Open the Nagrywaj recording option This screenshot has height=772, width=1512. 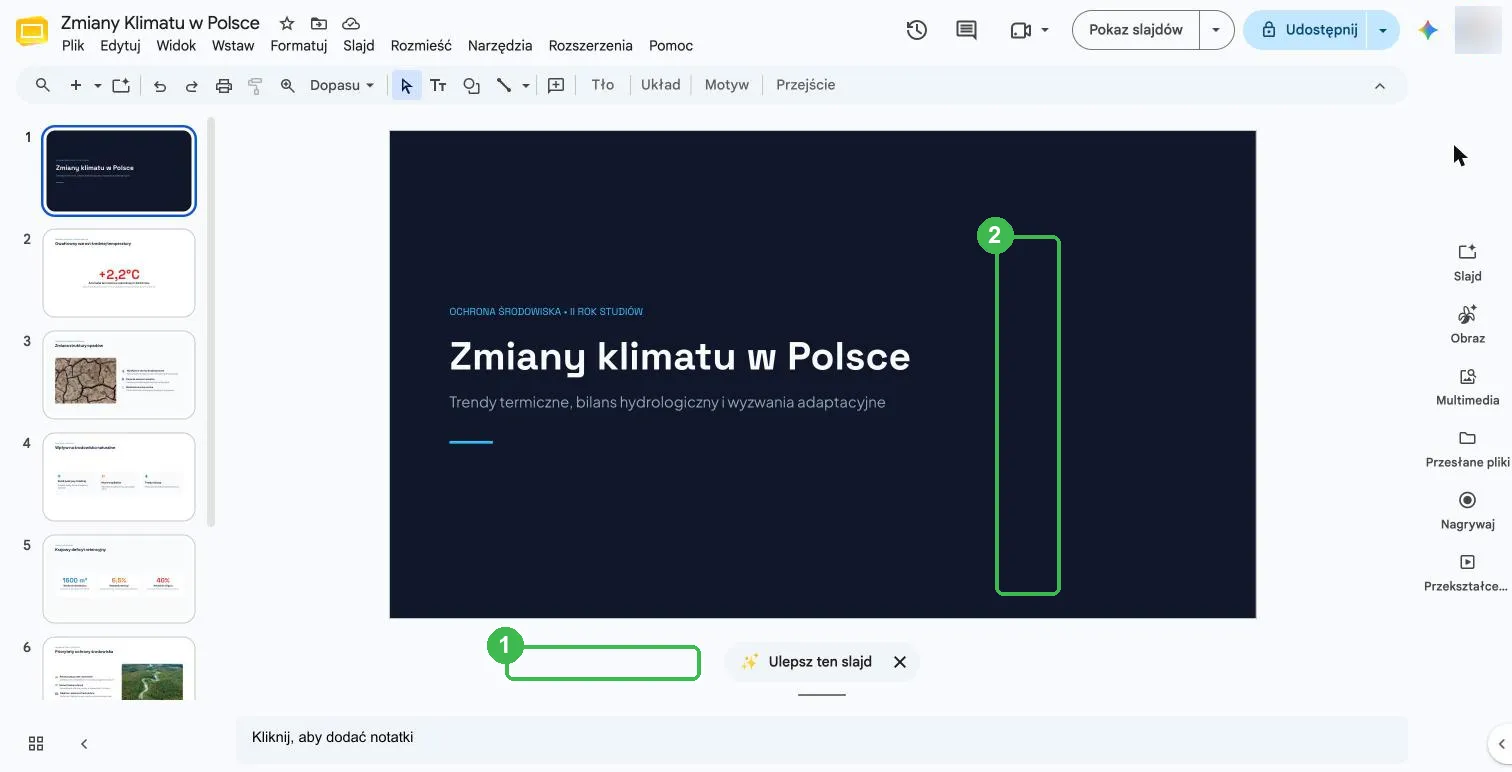1467,510
